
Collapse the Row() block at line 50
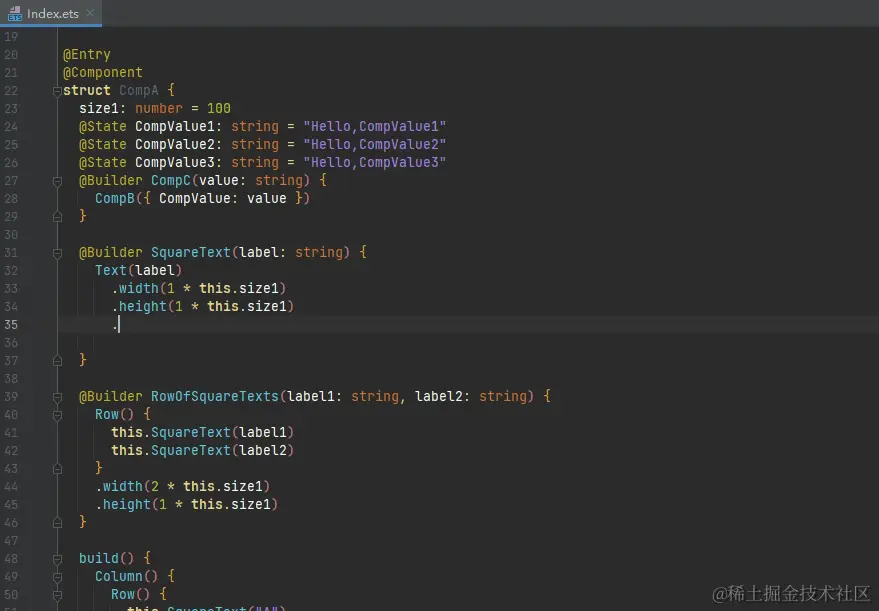pyautogui.click(x=57, y=595)
